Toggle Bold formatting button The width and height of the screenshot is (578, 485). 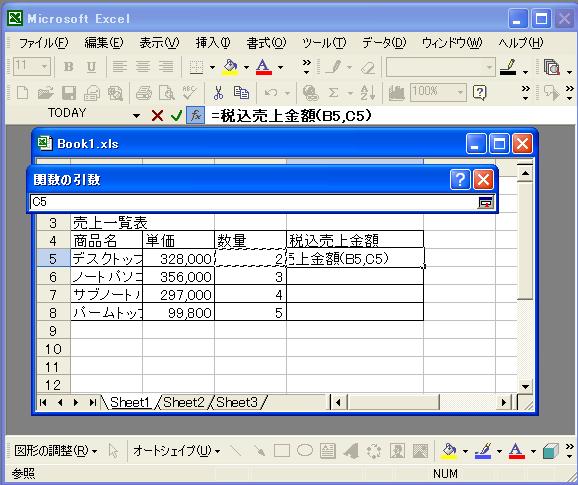click(69, 67)
